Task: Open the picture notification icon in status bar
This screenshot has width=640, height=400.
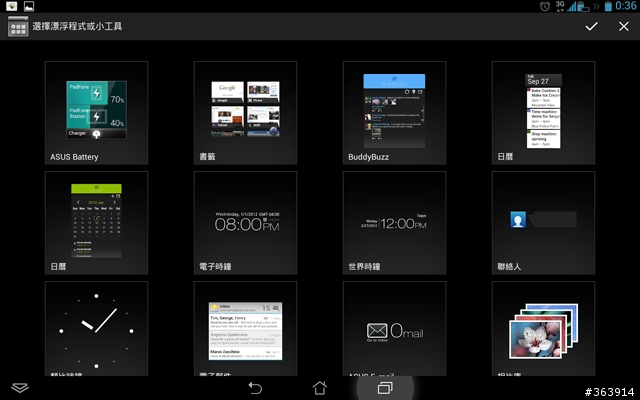Action: click(29, 6)
